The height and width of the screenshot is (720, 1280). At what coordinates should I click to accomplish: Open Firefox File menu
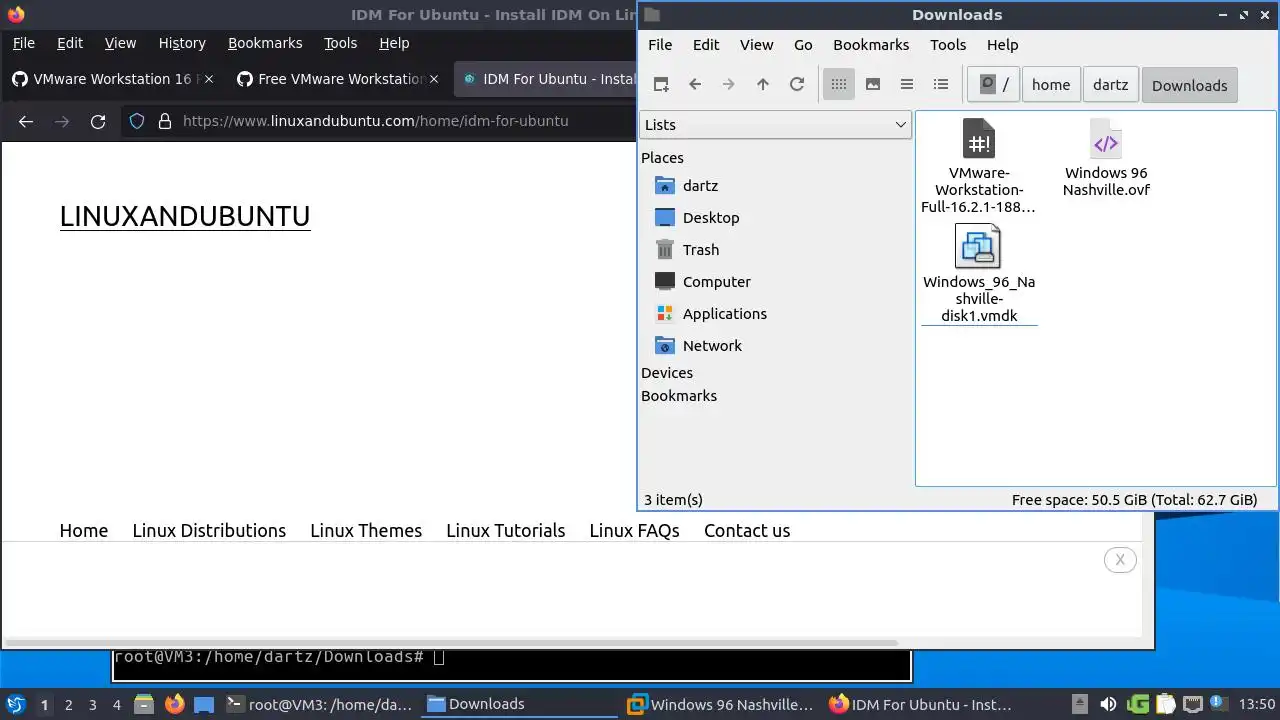click(x=23, y=43)
